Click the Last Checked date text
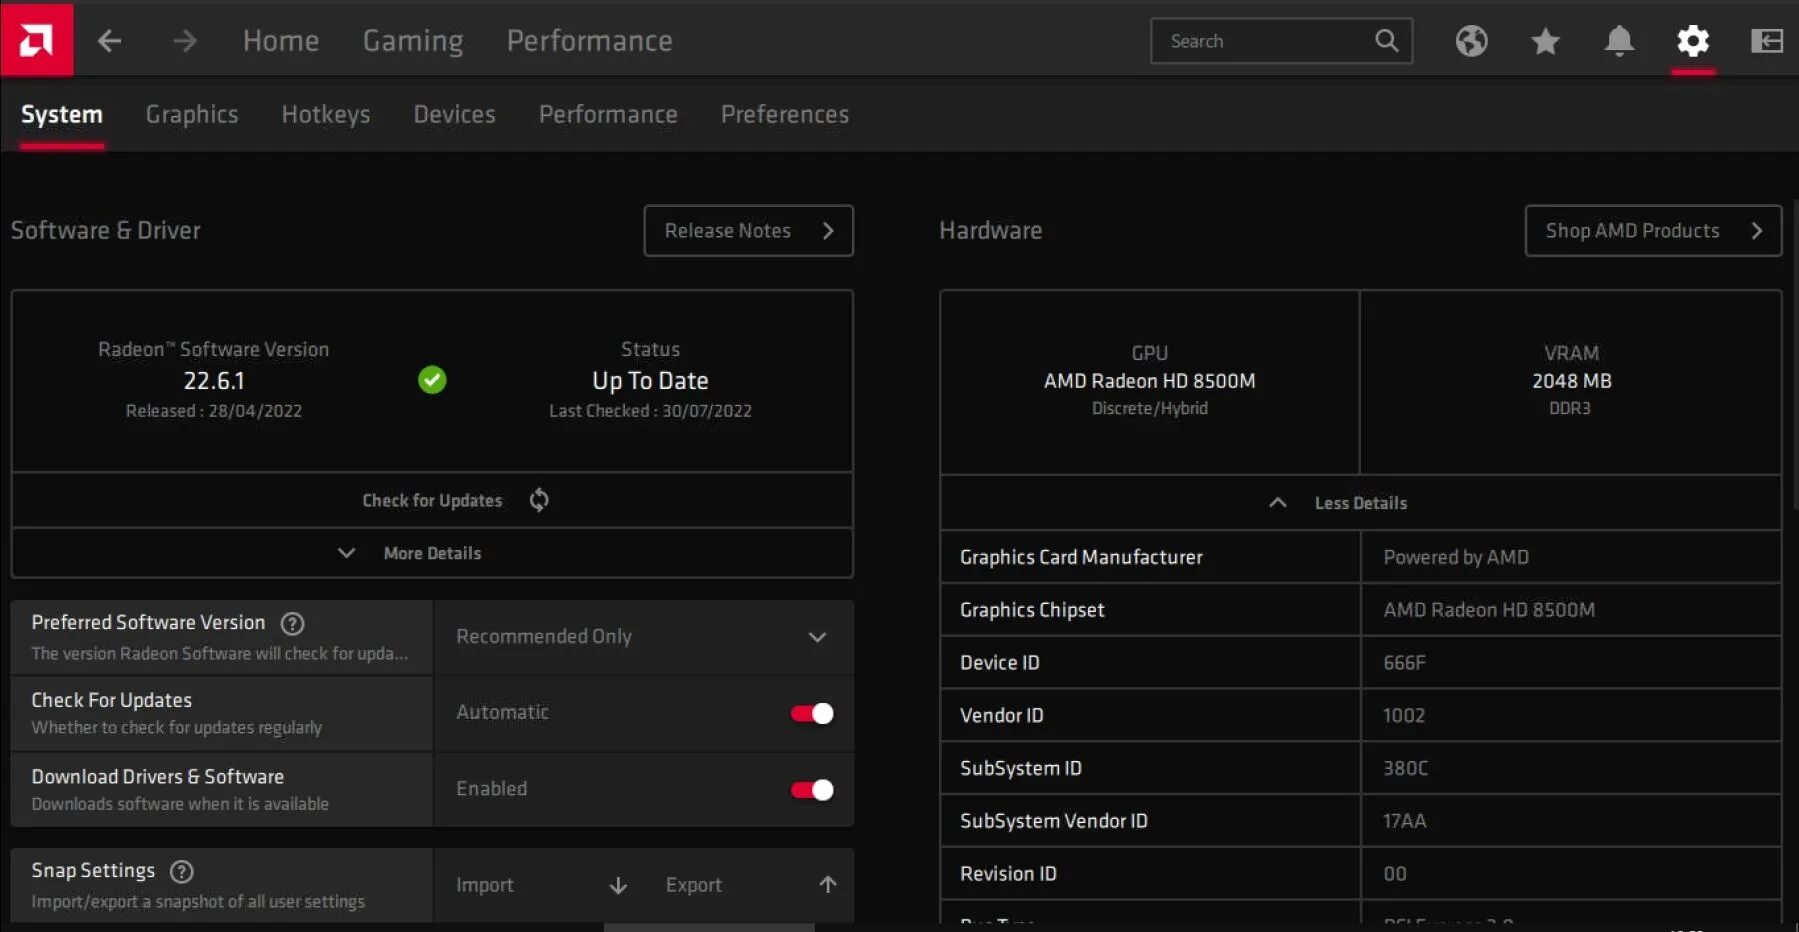 (x=650, y=411)
